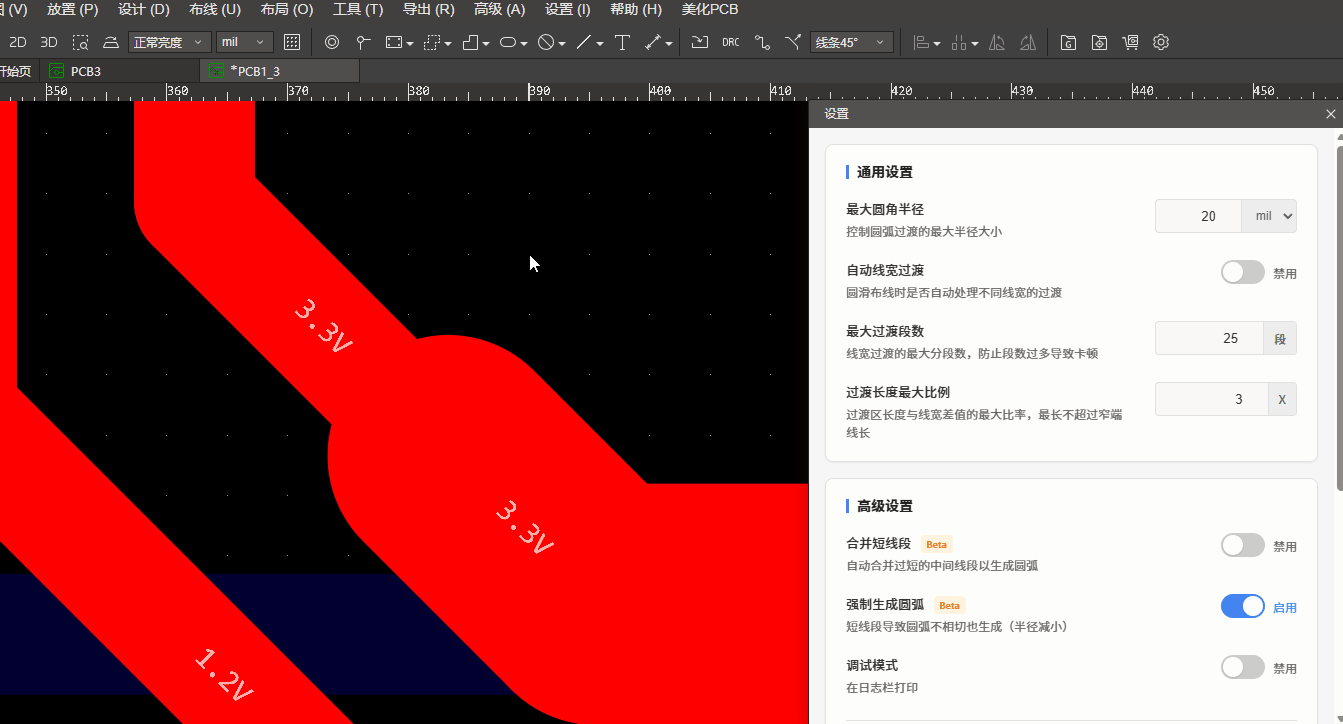Open the 布线 (U) menu
Screen dimensions: 1343x724
(x=215, y=9)
